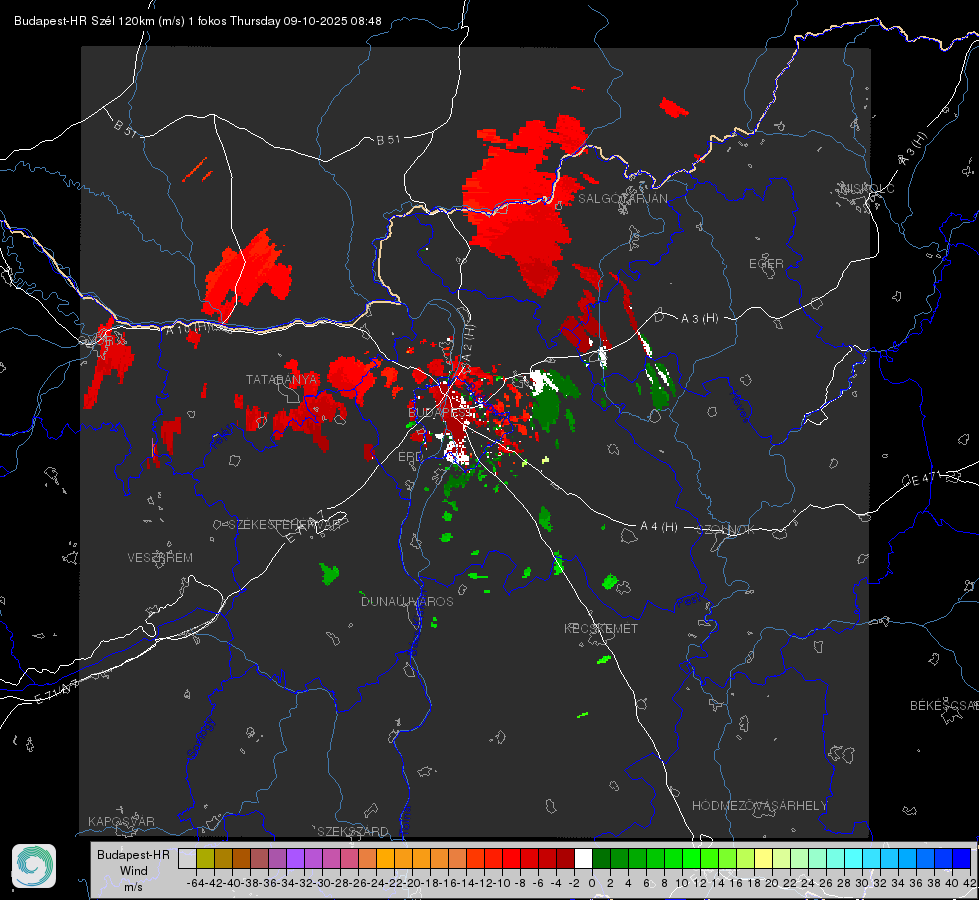The image size is (979, 900).
Task: Select the darkest blue swatch at 42
Action: pos(962,858)
